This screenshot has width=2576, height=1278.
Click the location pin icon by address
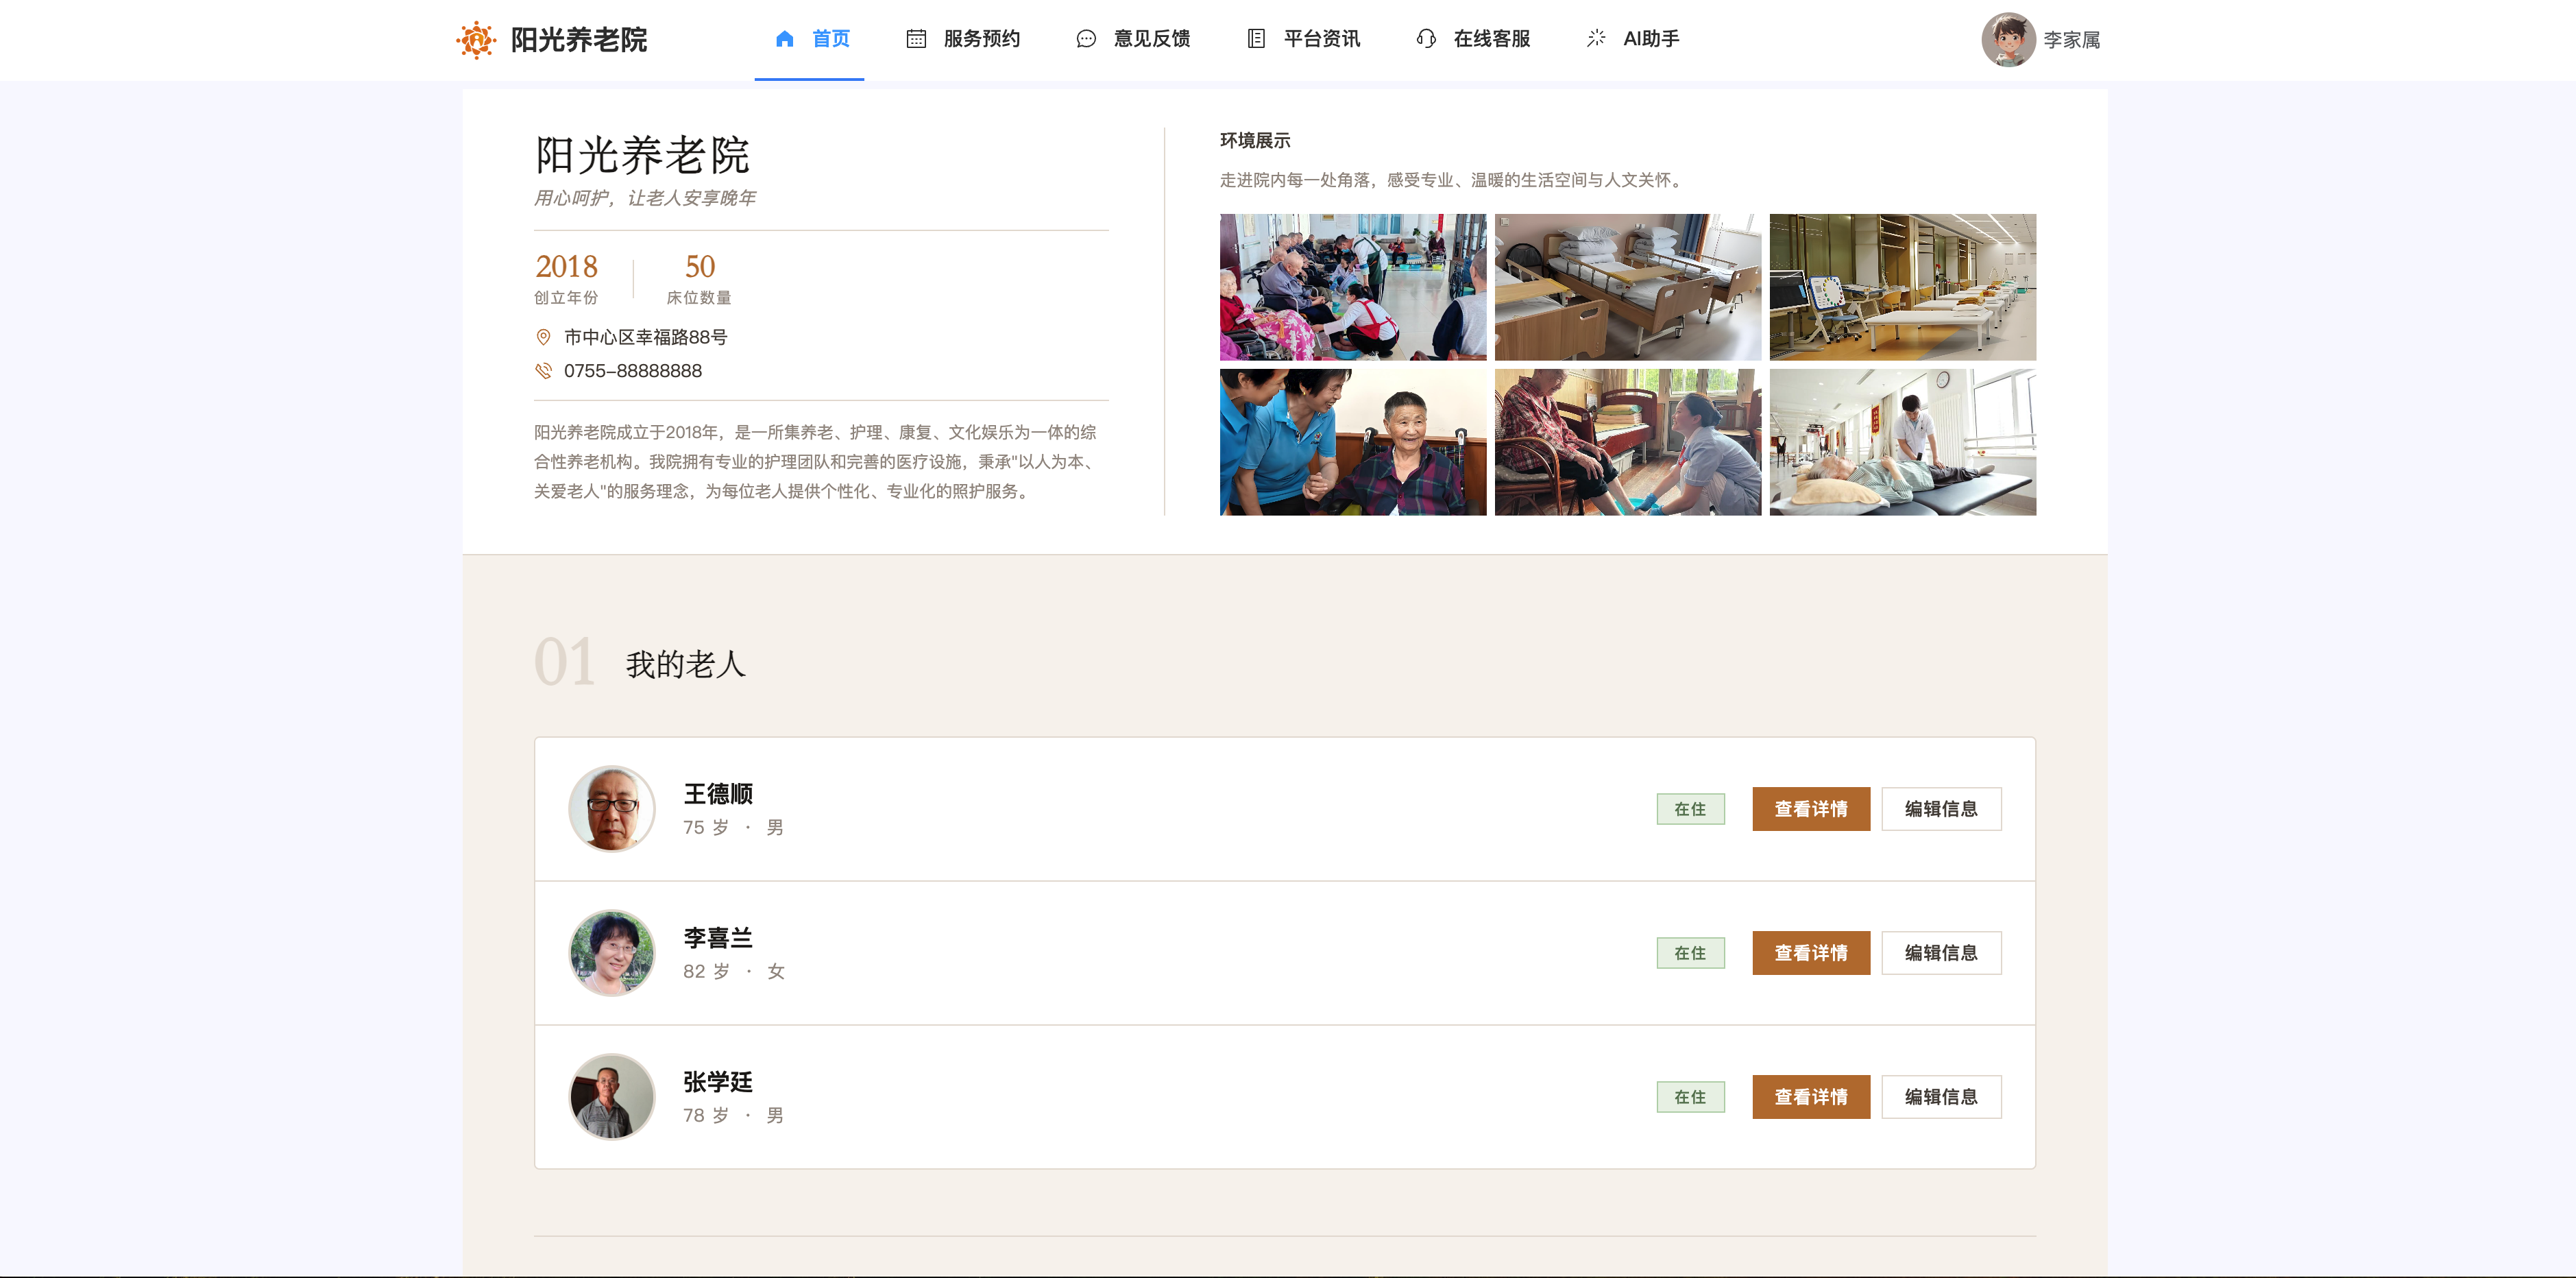tap(543, 338)
